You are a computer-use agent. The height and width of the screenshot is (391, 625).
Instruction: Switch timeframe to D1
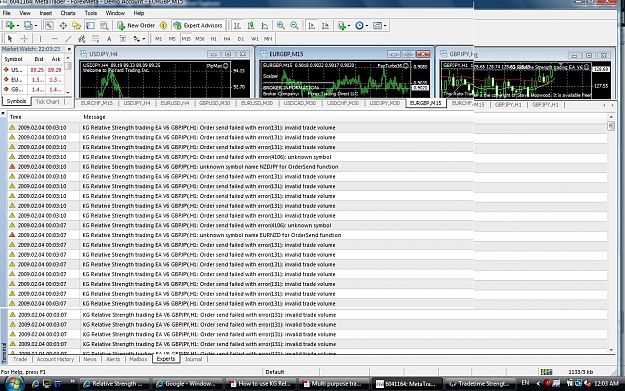pyautogui.click(x=241, y=39)
